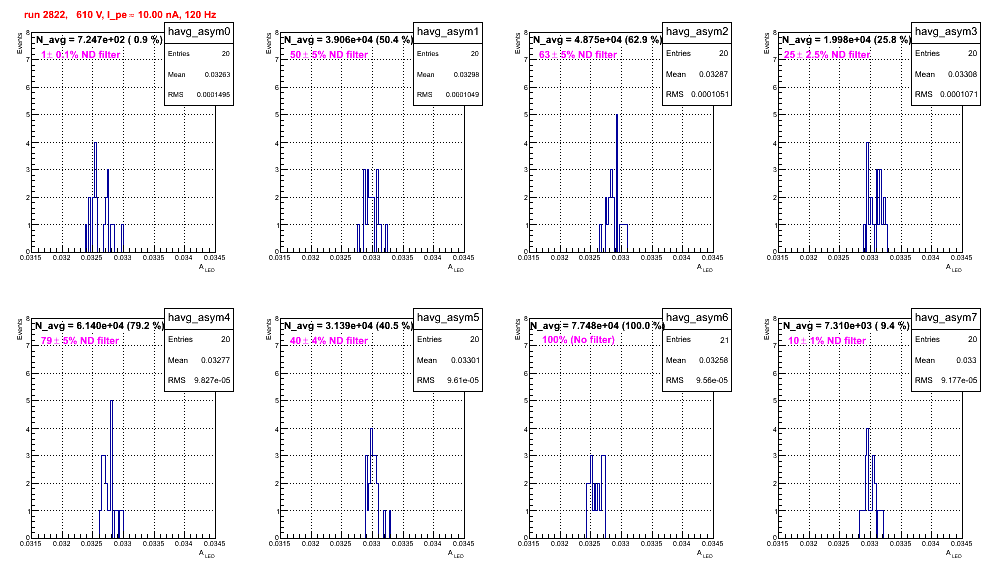Click the 40± 4% ND filter label
The image size is (996, 572).
(329, 341)
